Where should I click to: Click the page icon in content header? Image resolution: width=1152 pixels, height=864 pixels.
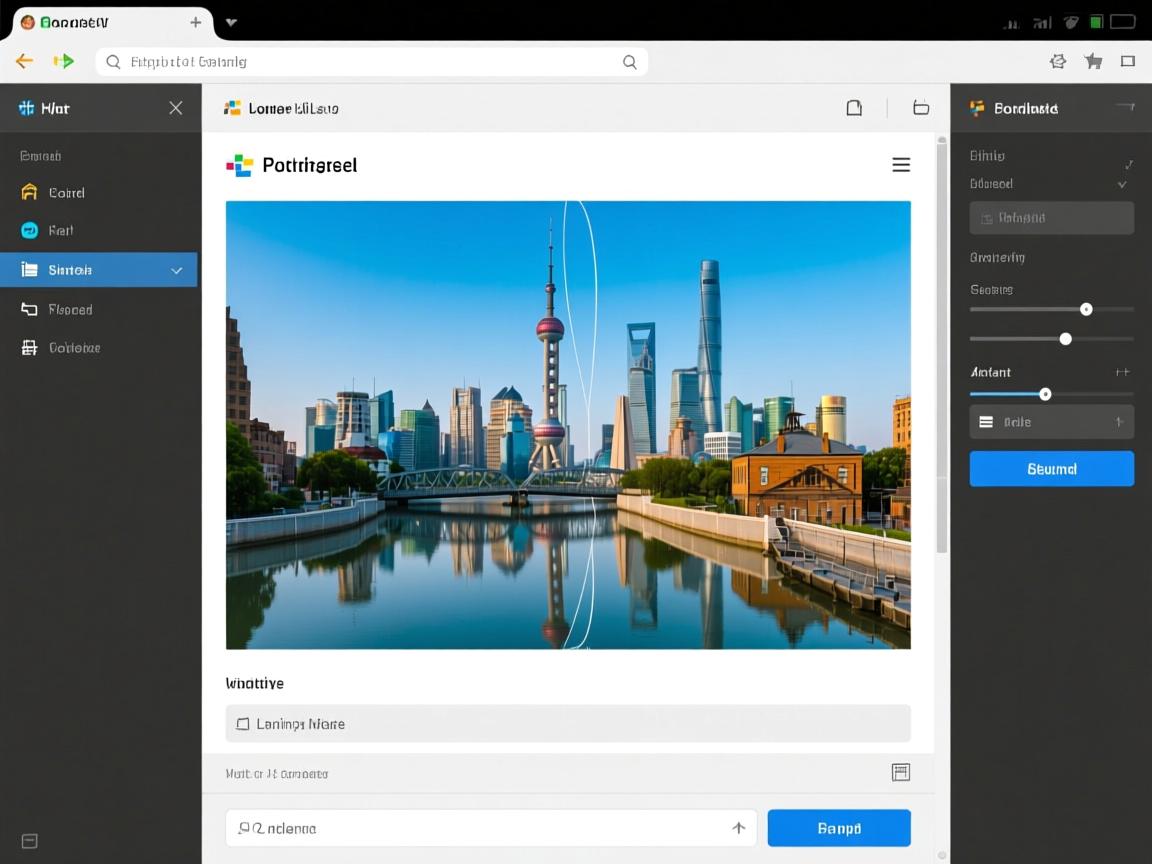click(854, 108)
